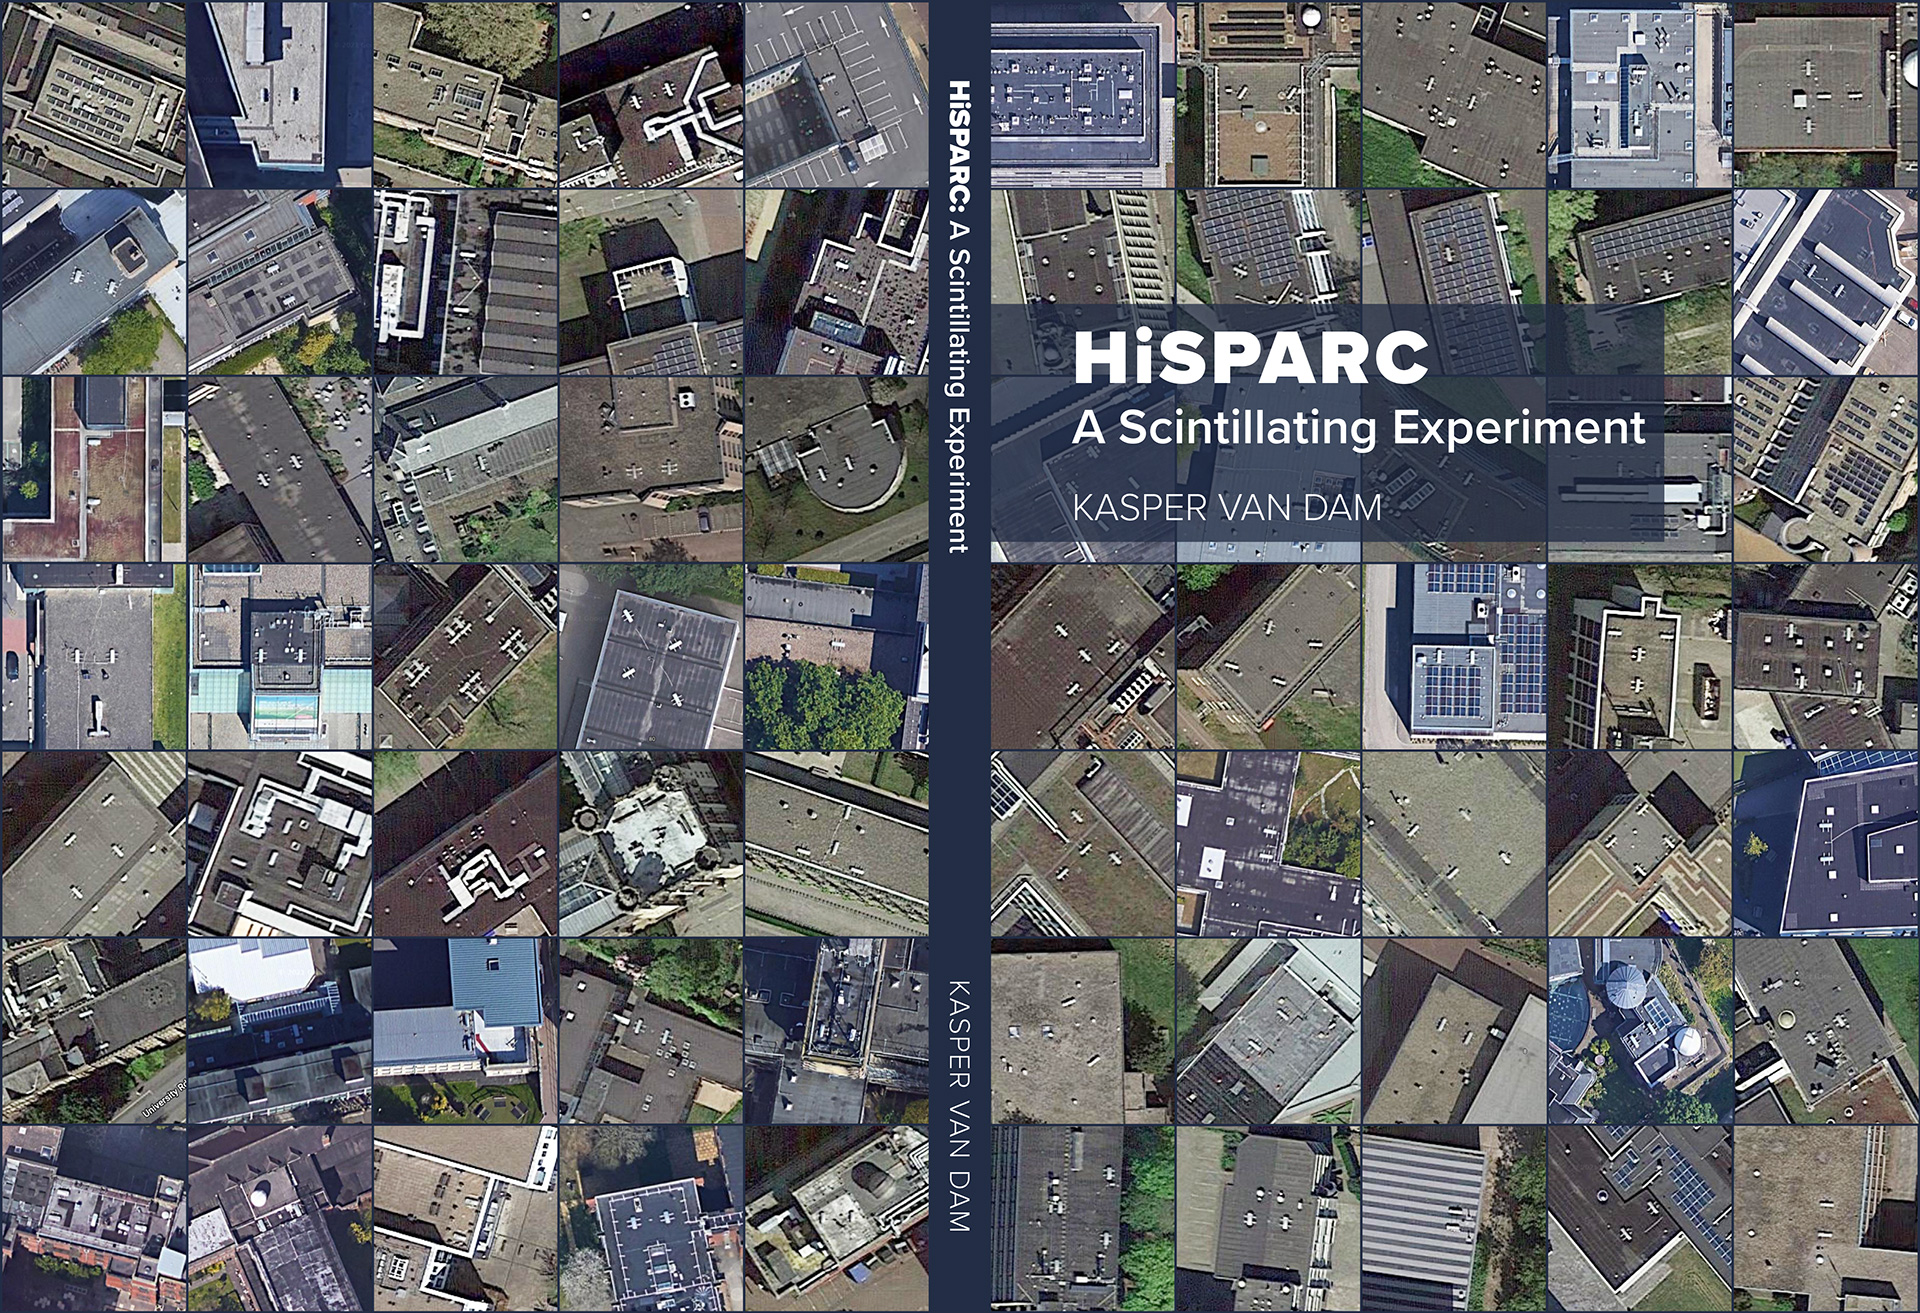Click the front cover subtitle 'A Scintillating Experiment'

tap(1357, 428)
